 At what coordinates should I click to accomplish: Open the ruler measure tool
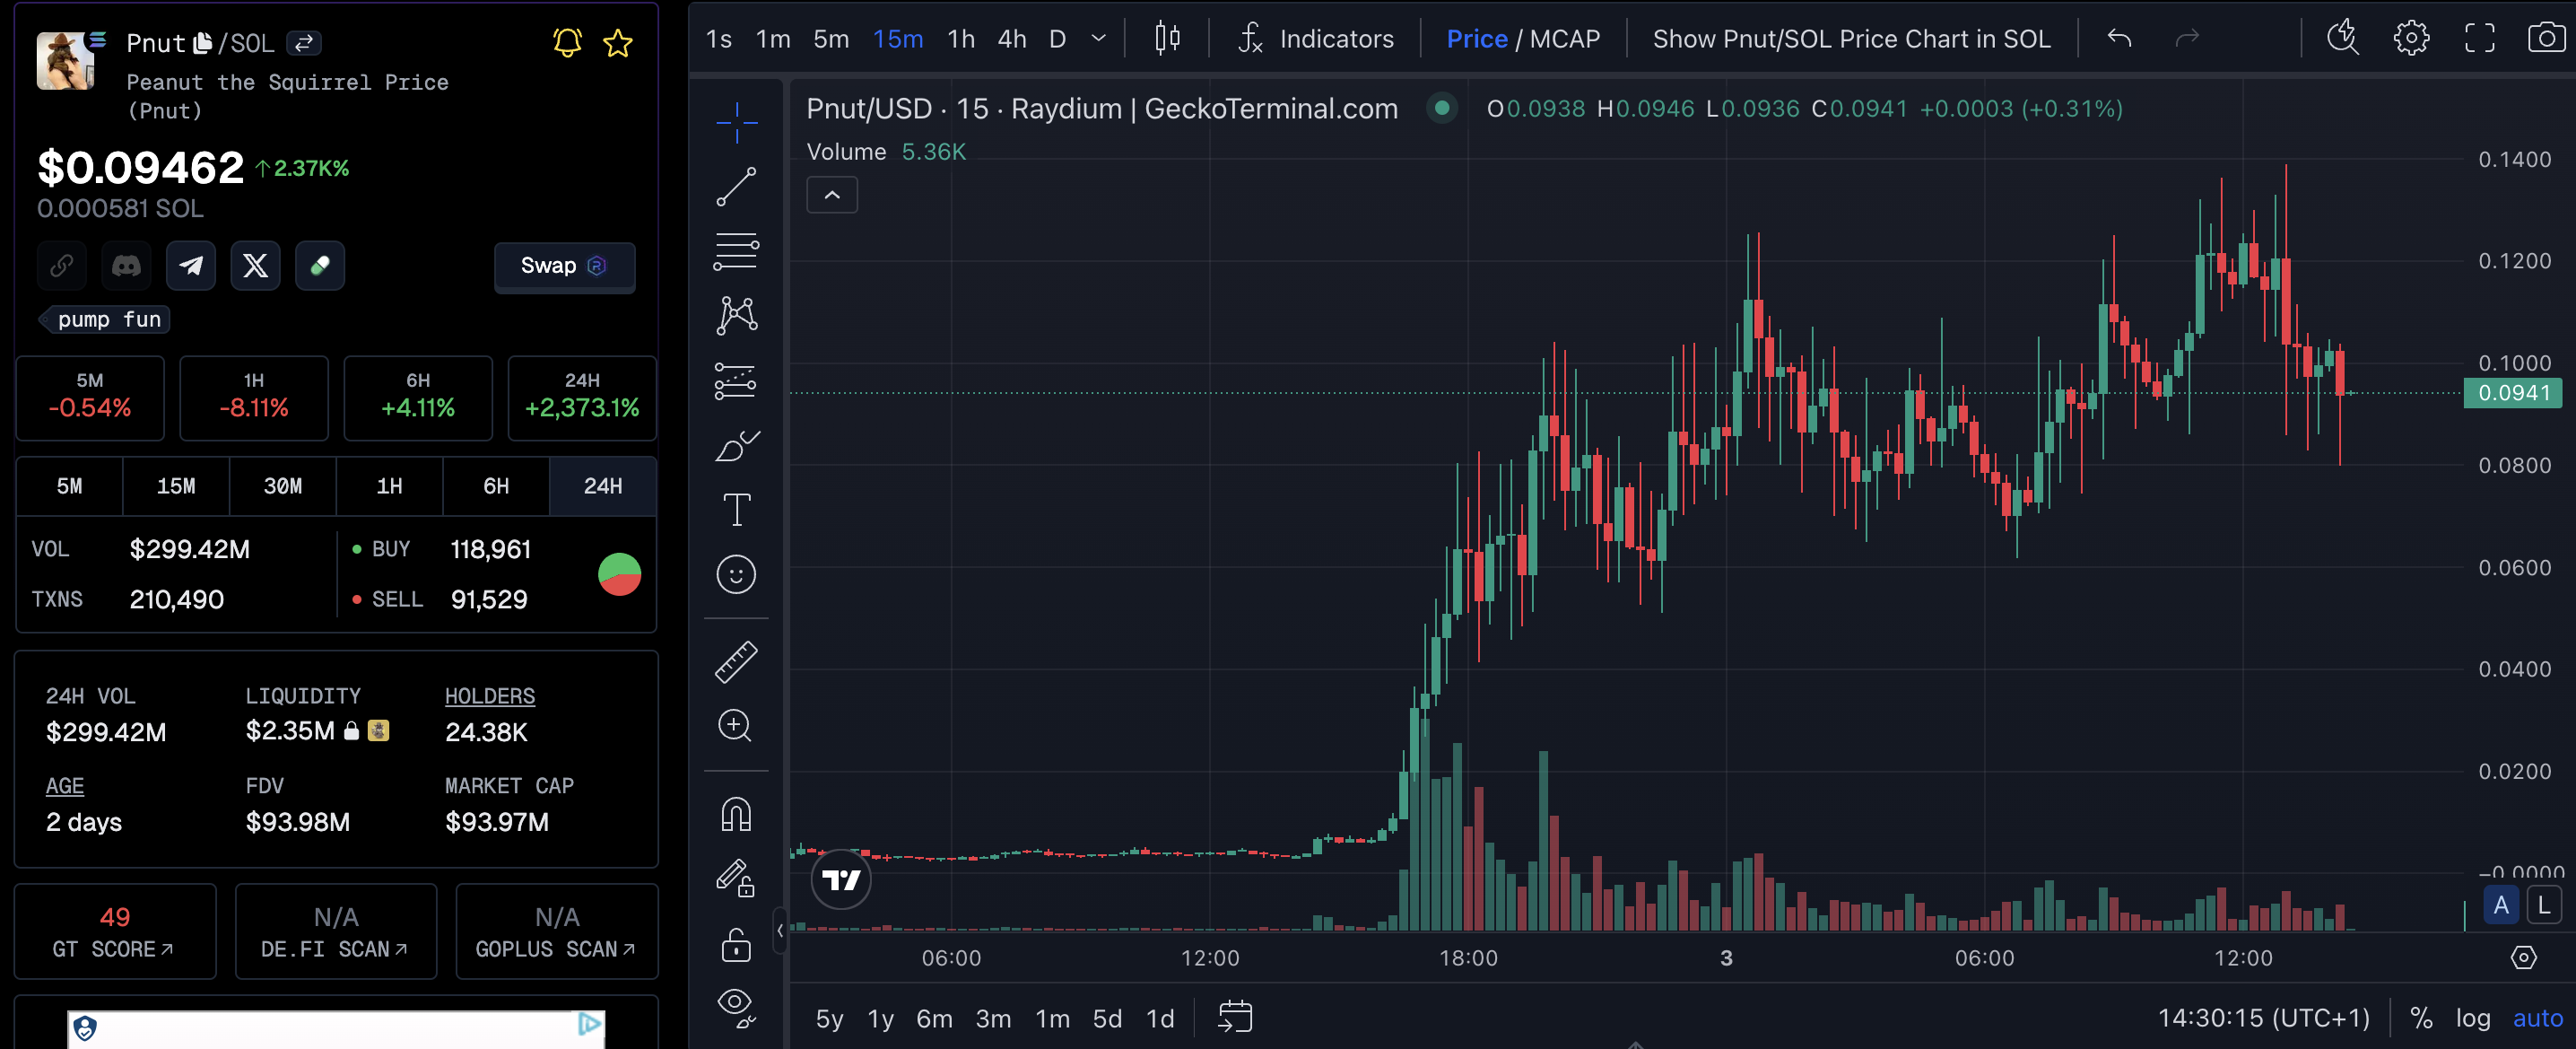tap(736, 661)
